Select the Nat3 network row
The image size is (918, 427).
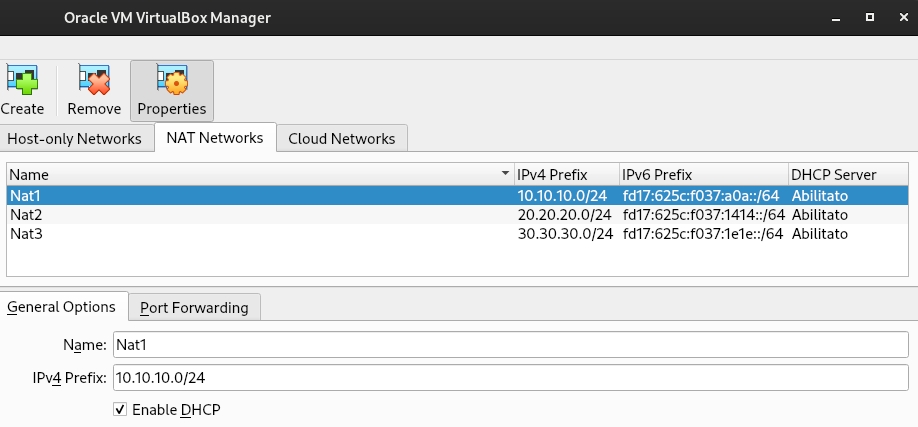point(26,233)
